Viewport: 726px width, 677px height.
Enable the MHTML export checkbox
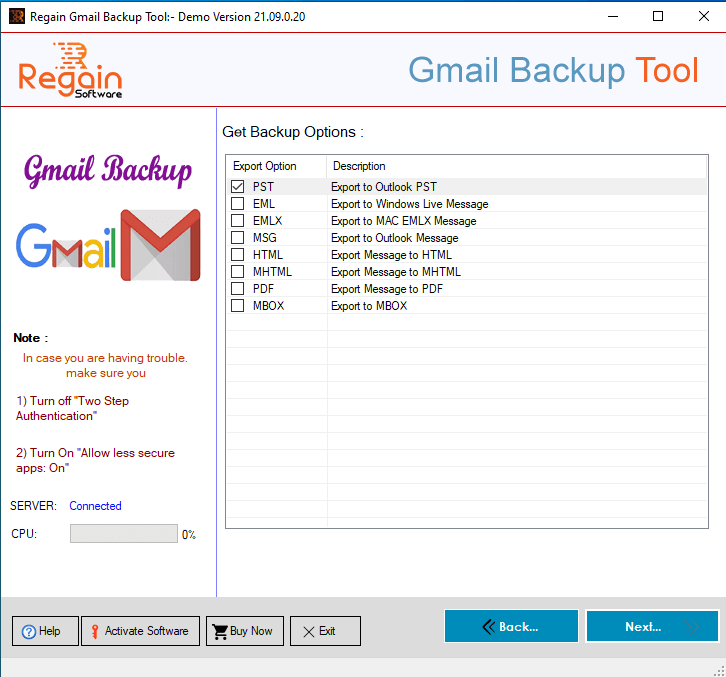238,272
